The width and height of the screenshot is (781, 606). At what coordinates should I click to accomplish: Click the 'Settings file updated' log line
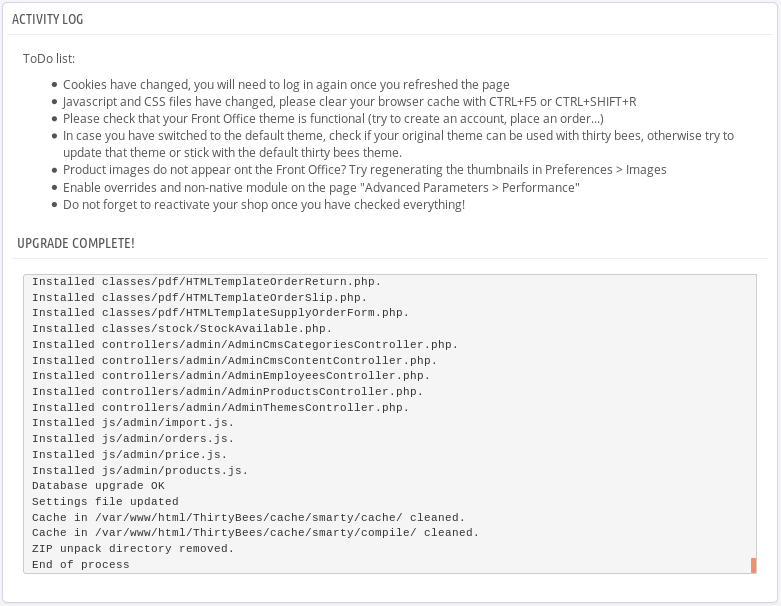(x=105, y=502)
